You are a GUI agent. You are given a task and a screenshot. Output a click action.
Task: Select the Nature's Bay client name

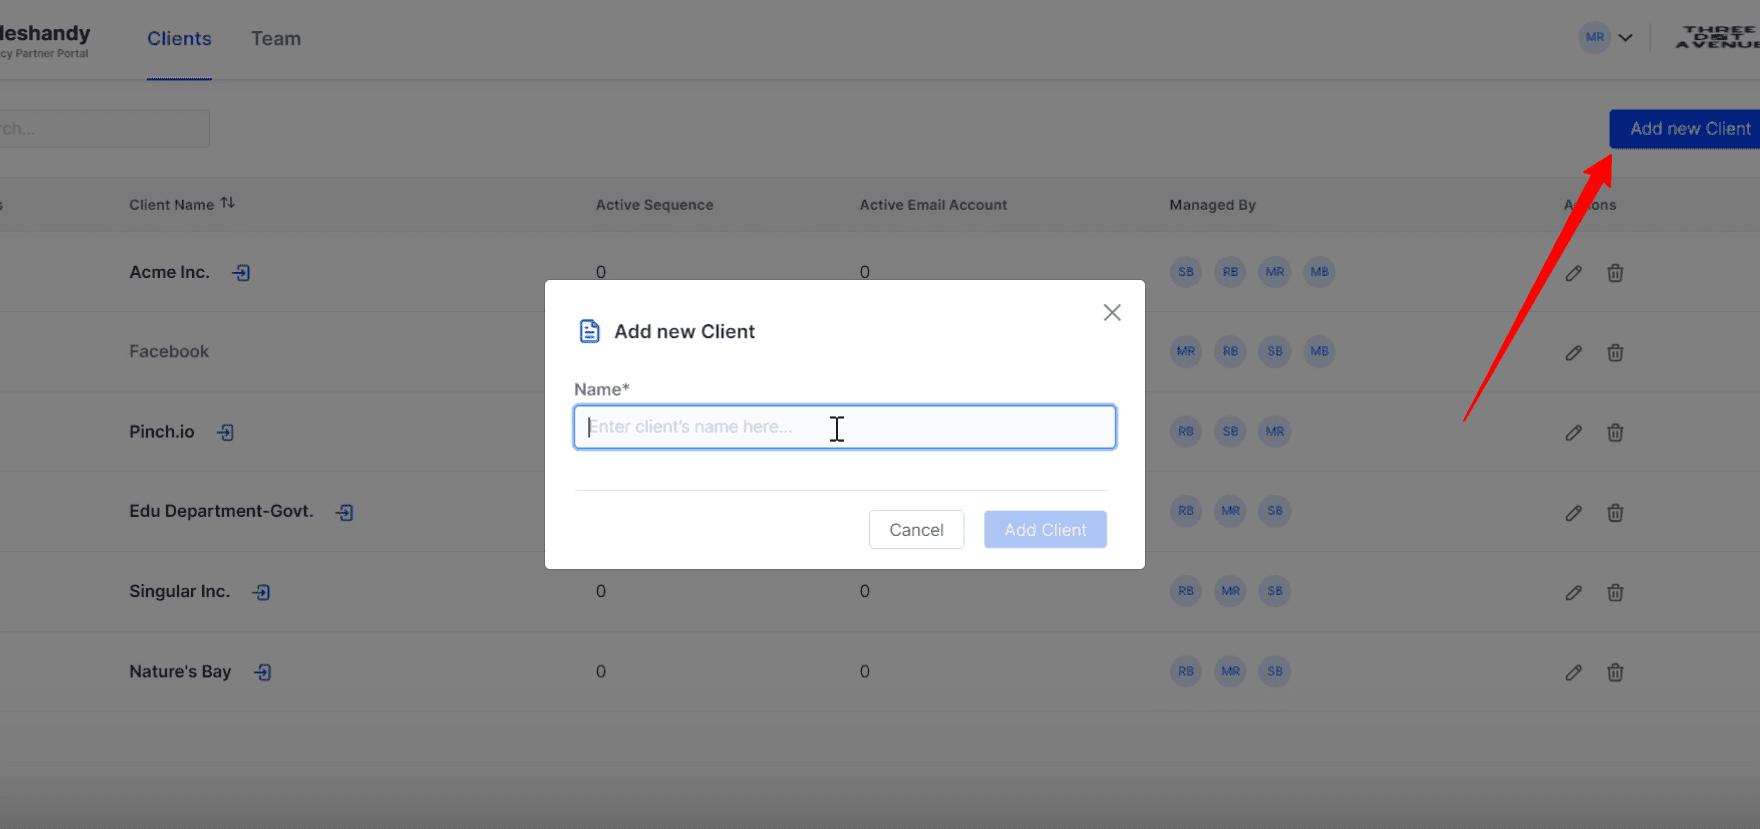click(x=180, y=672)
